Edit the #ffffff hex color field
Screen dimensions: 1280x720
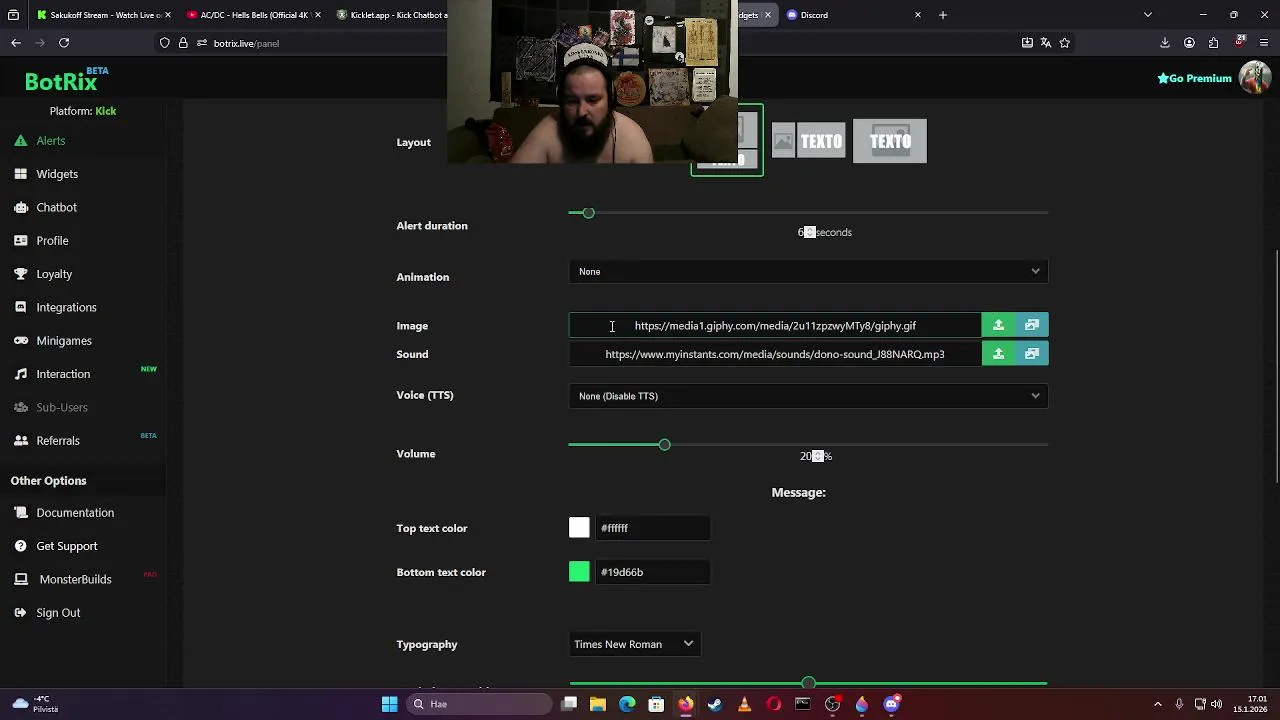(653, 528)
